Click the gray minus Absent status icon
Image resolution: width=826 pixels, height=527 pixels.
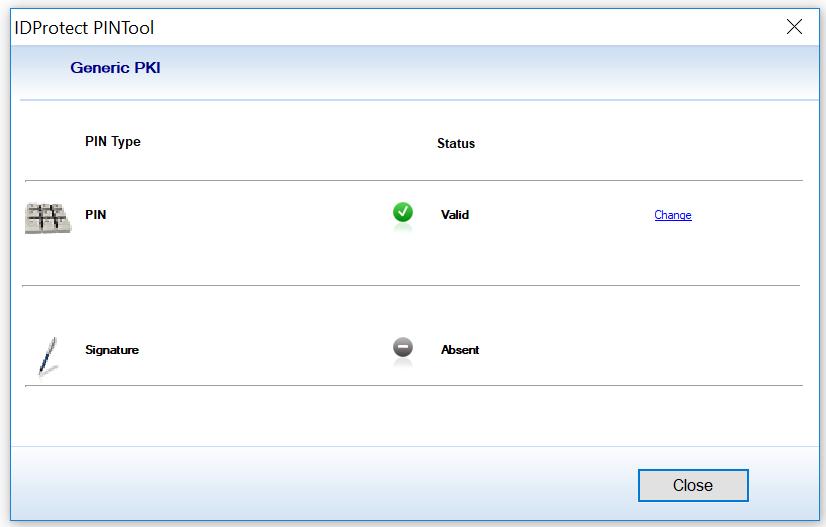tap(403, 347)
